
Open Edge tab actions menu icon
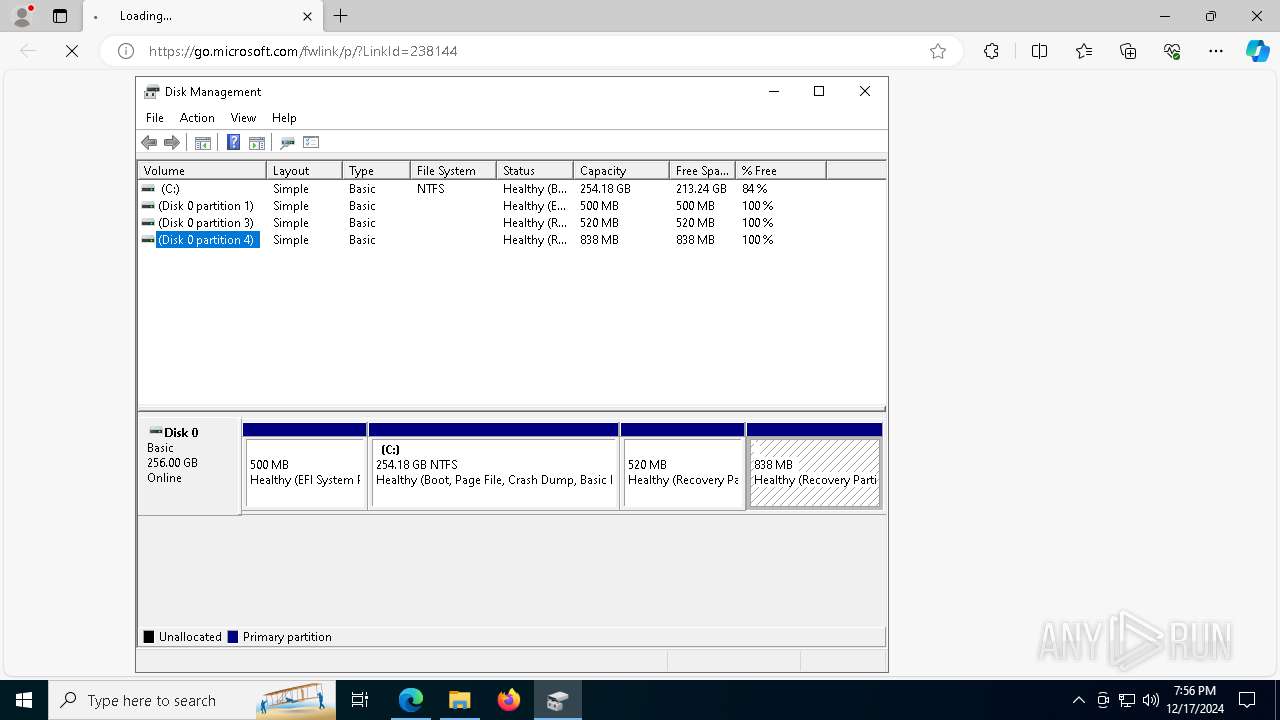click(x=60, y=16)
